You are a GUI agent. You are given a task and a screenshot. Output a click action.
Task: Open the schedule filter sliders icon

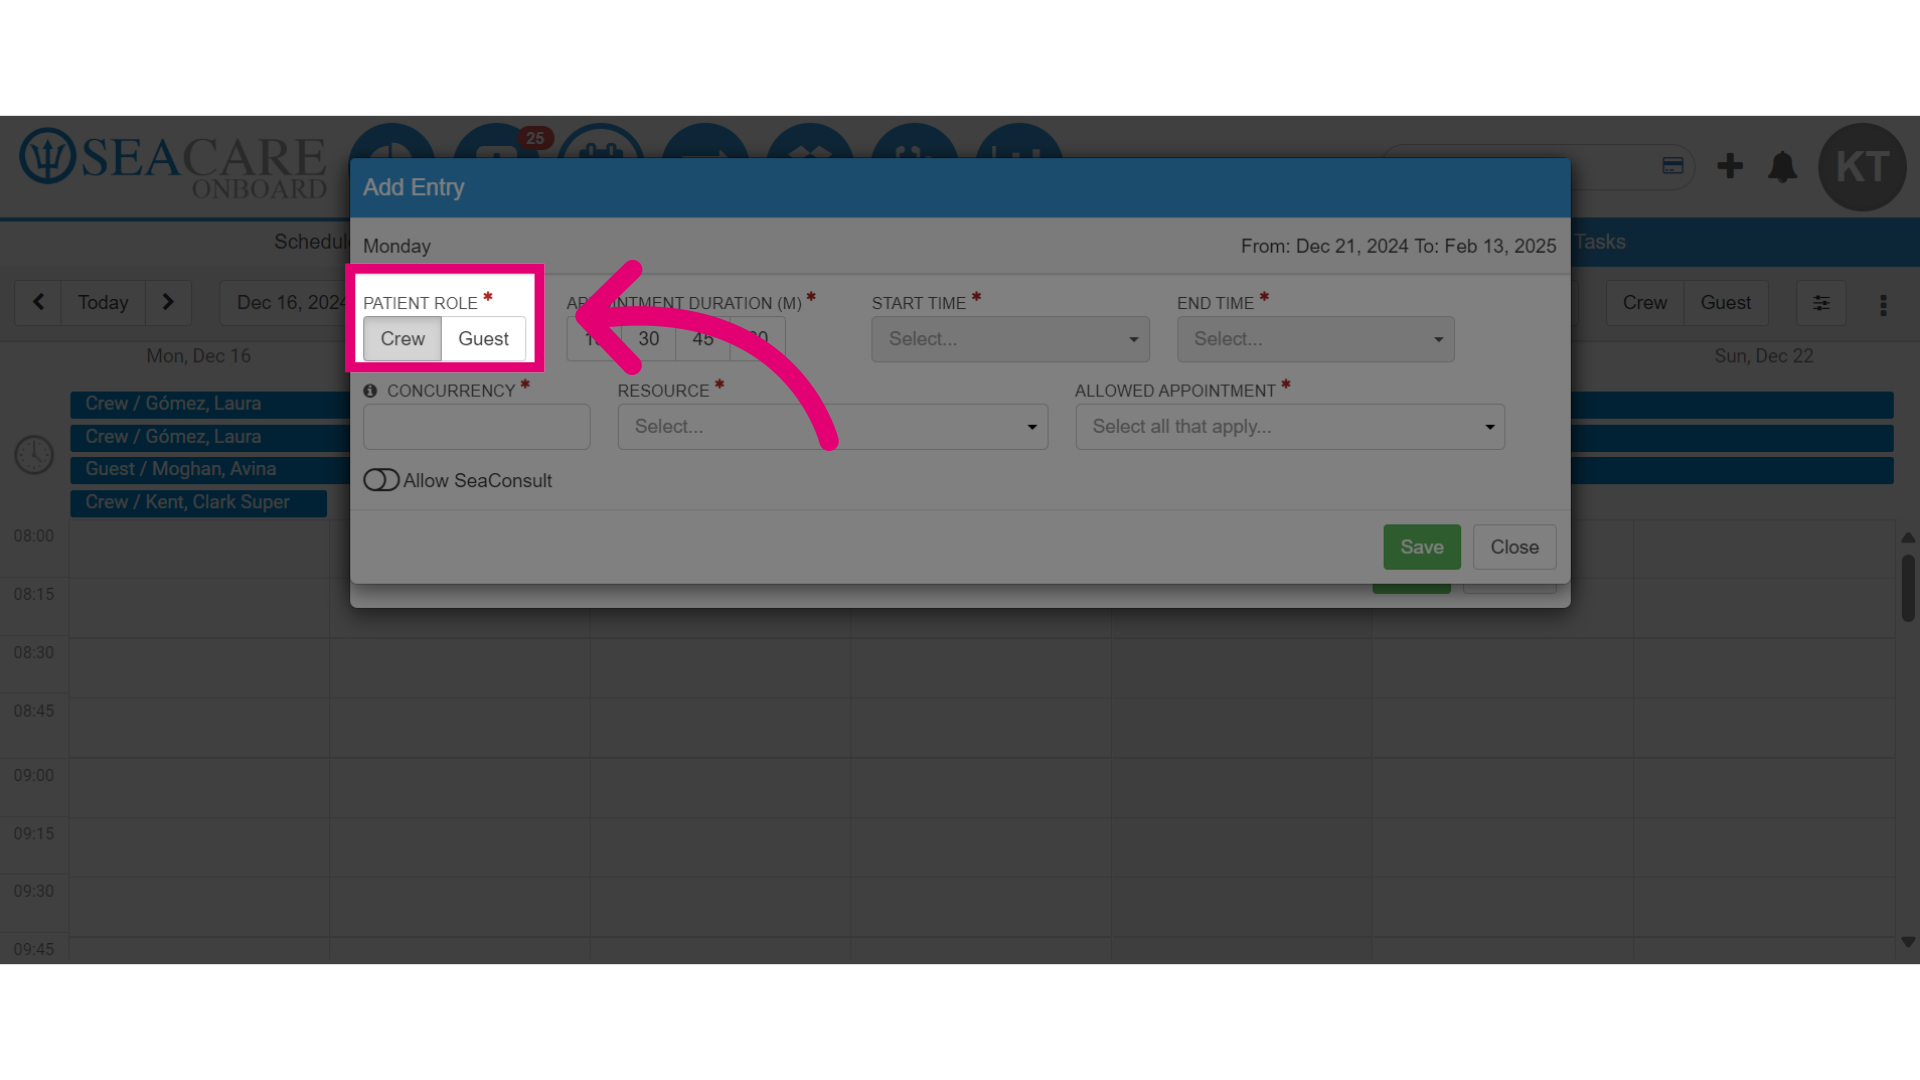pyautogui.click(x=1821, y=303)
